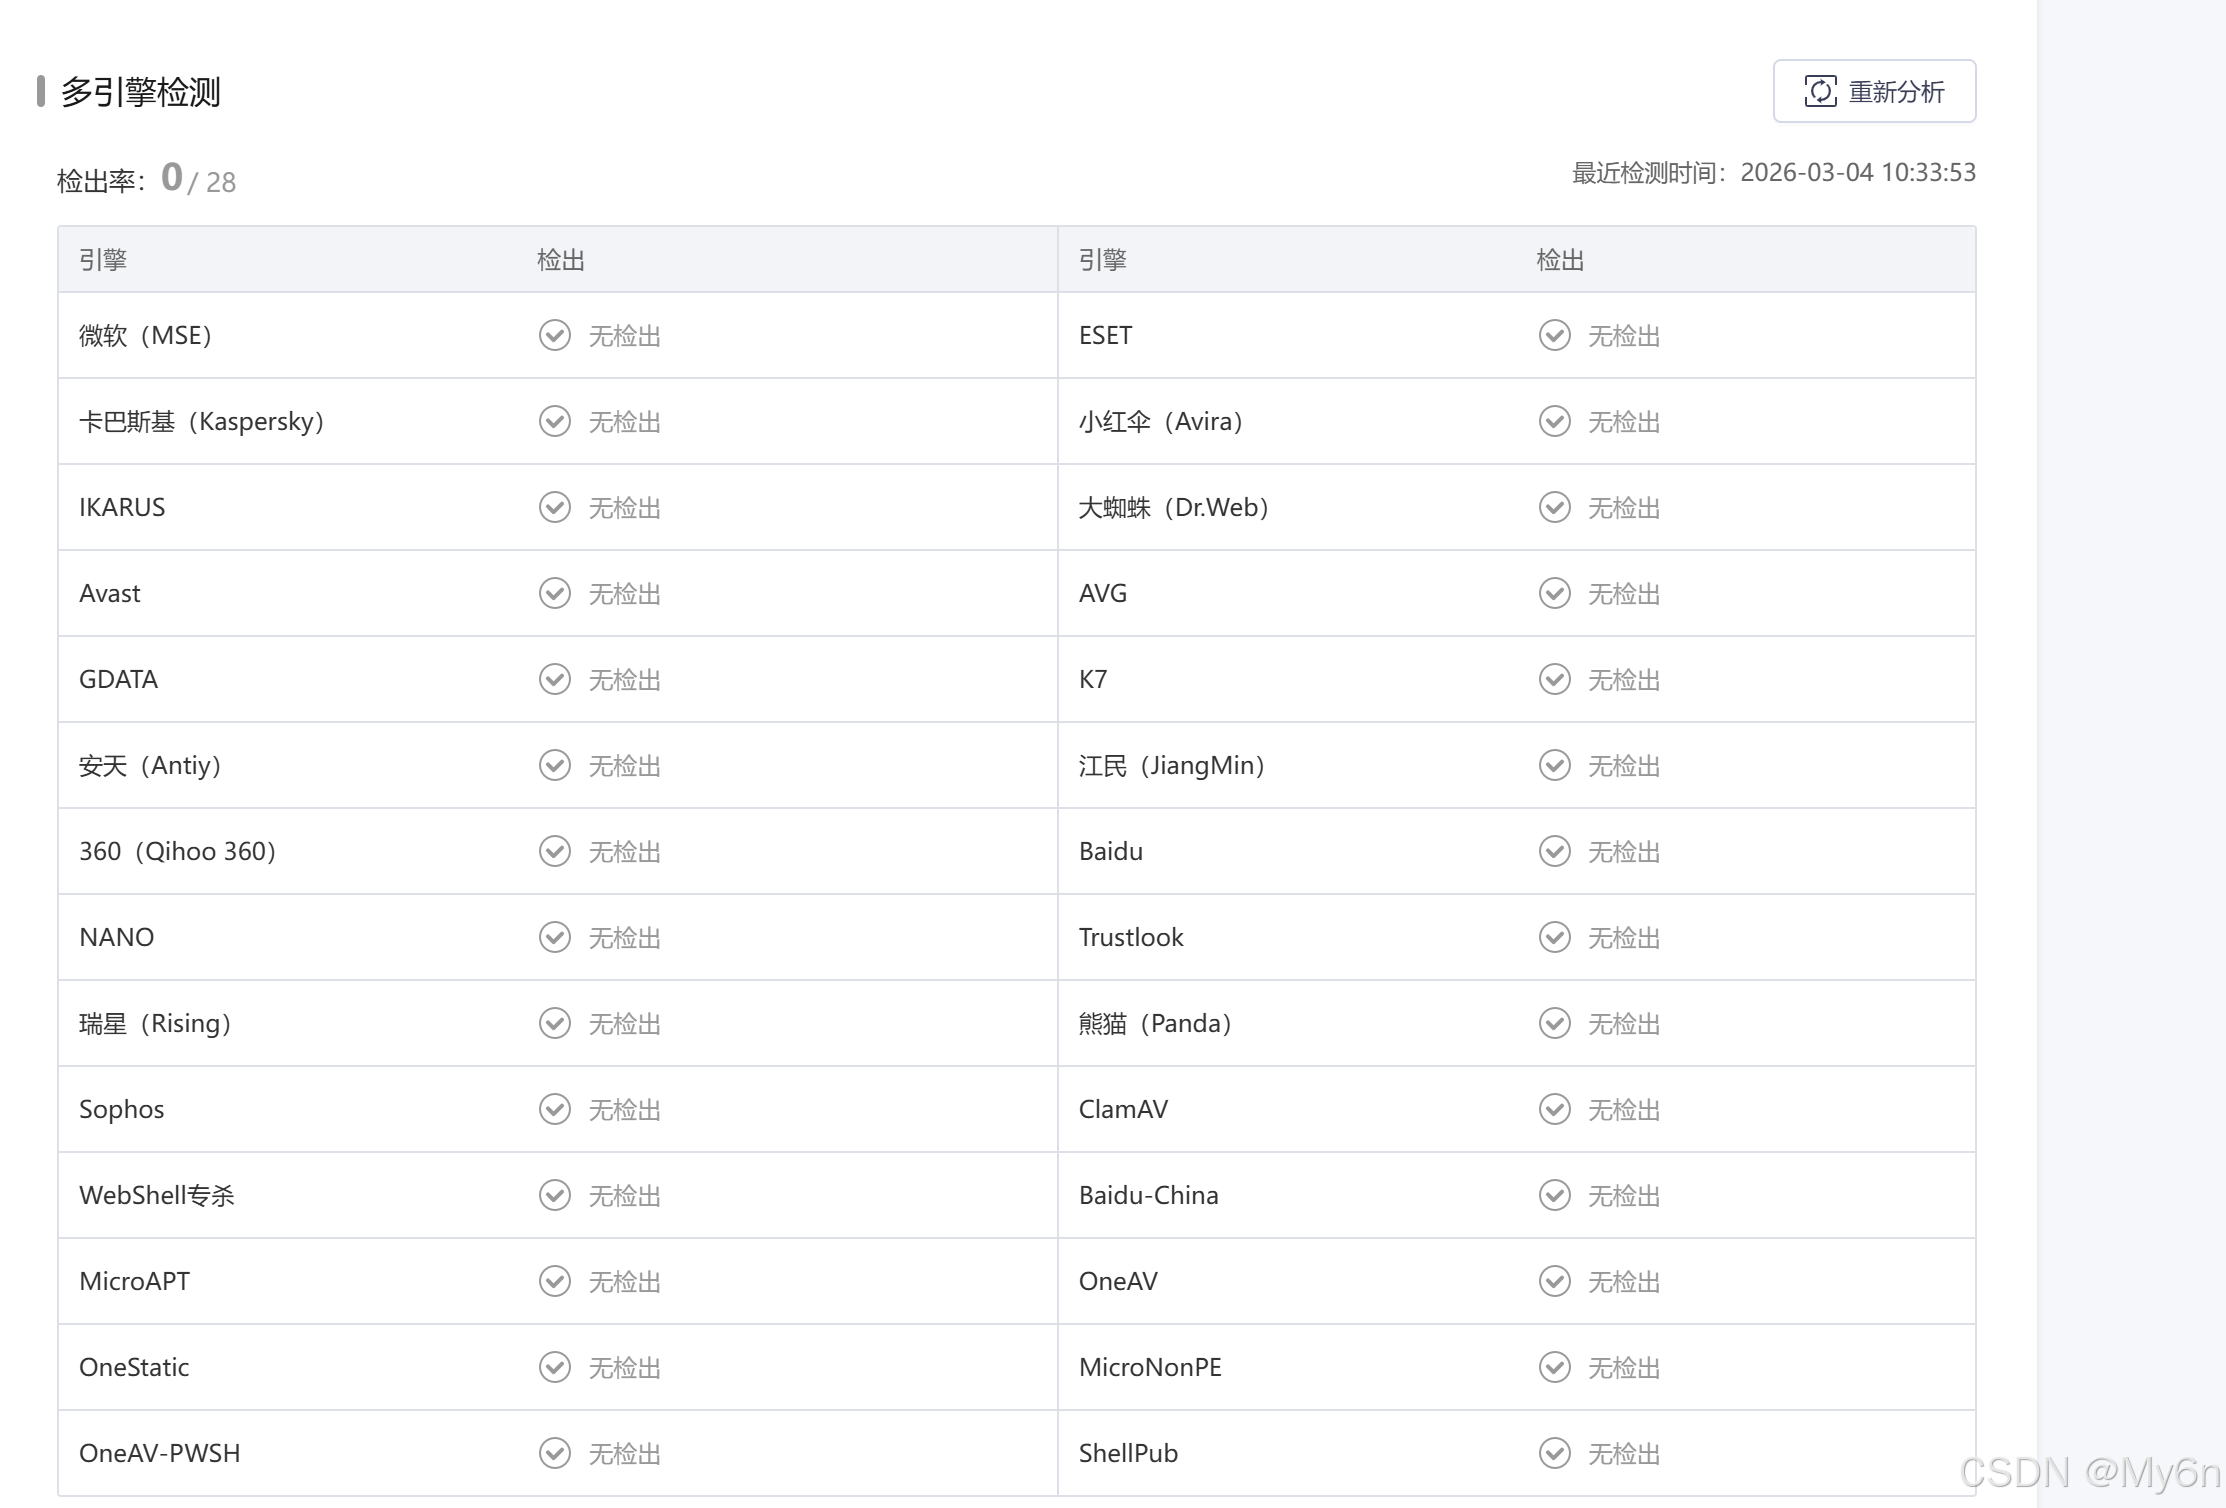The image size is (2226, 1508).
Task: Click the OneAV-PWSH engine name
Action: click(x=160, y=1453)
